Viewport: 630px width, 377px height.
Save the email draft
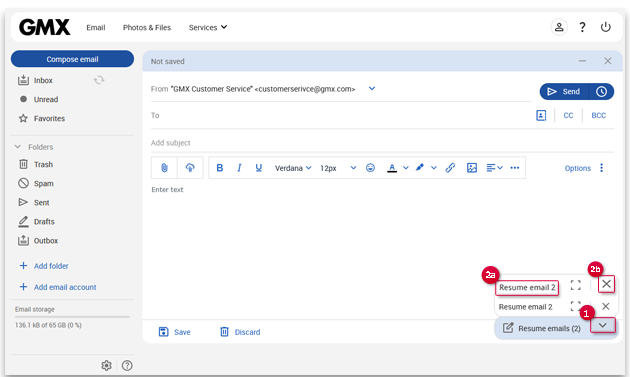click(x=174, y=332)
